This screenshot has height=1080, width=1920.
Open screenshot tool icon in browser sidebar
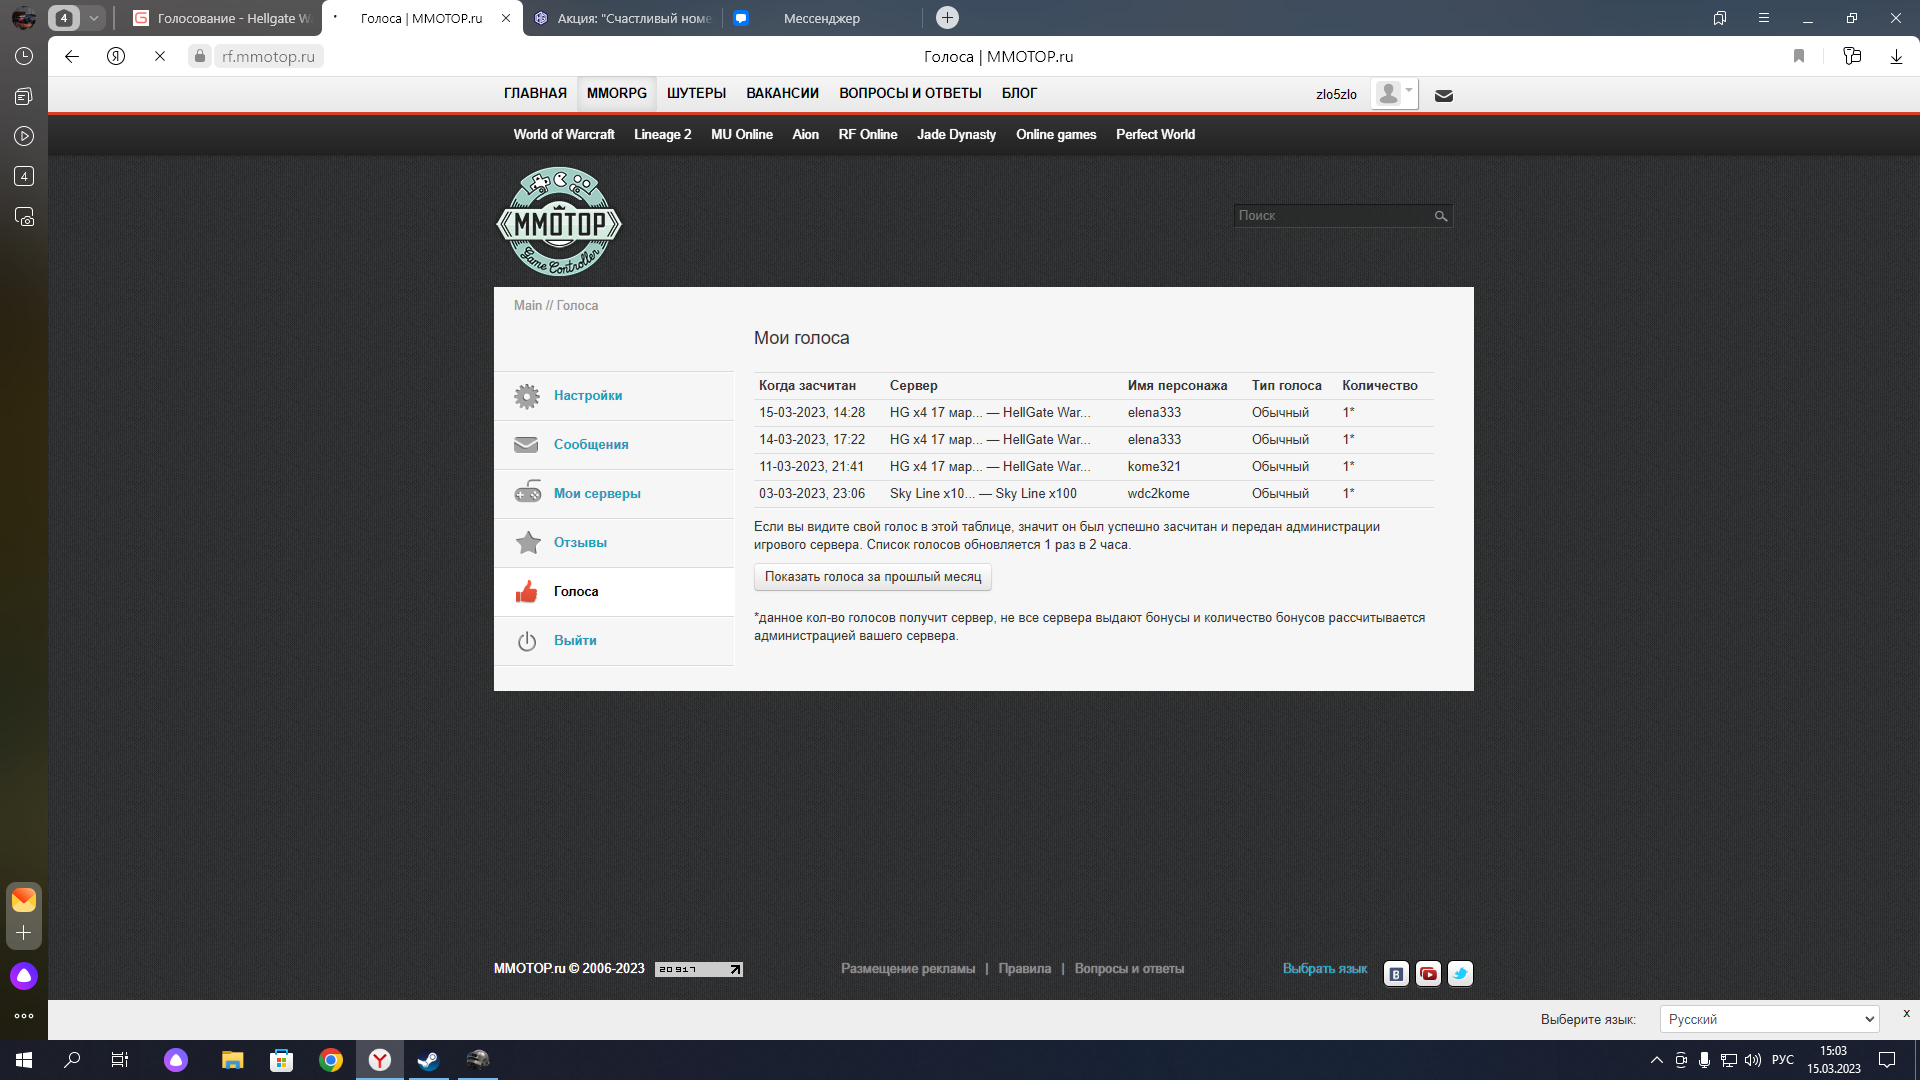coord(24,216)
